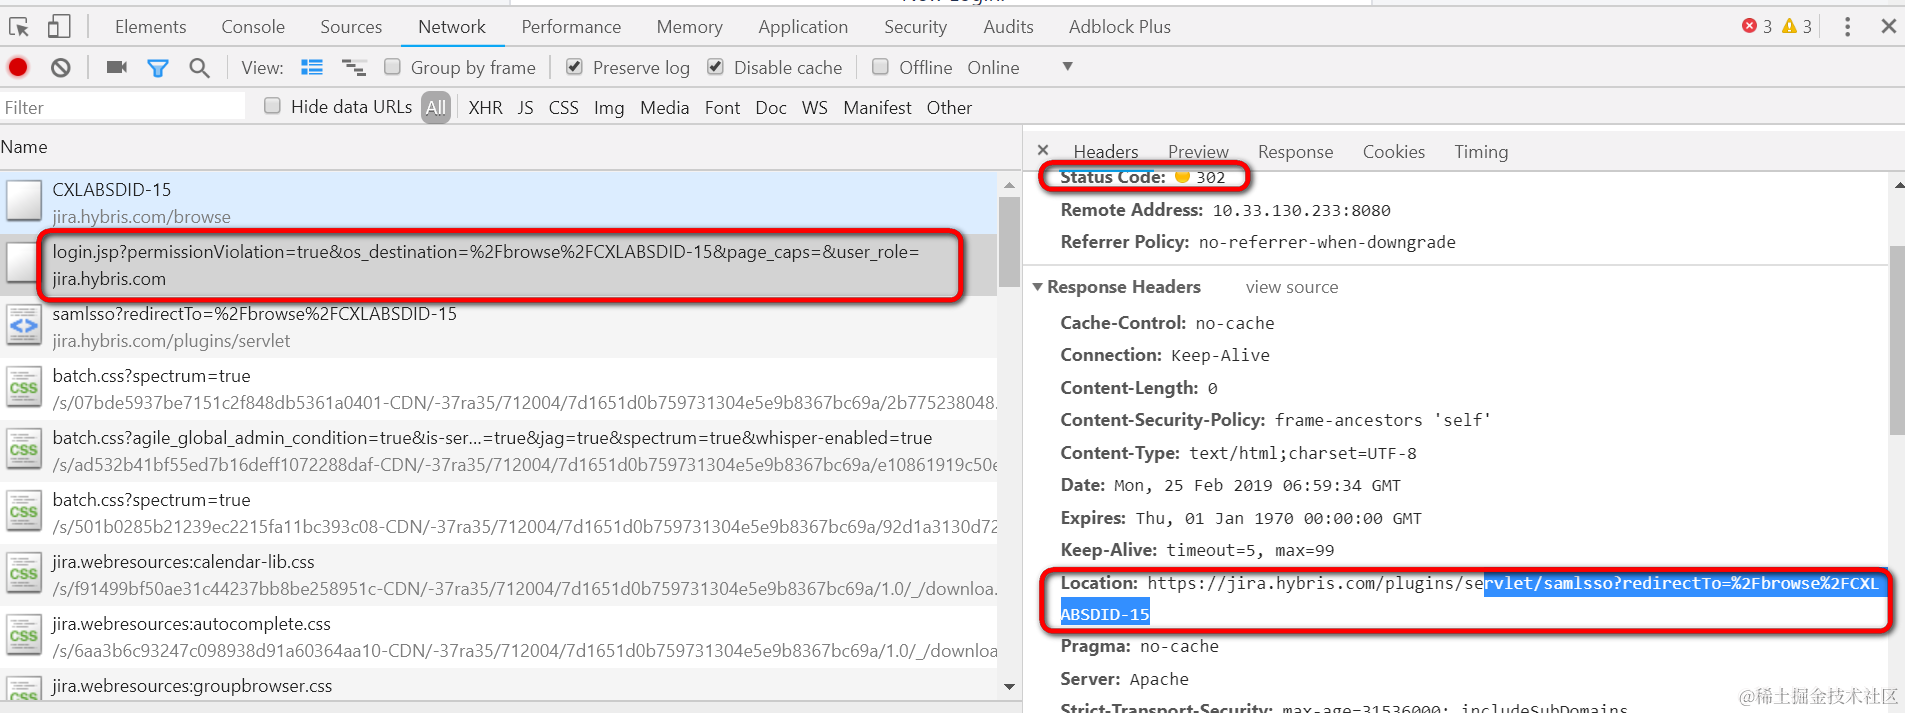The height and width of the screenshot is (713, 1905).
Task: Select the login.jsp?permissionViolation request row
Action: tap(498, 265)
